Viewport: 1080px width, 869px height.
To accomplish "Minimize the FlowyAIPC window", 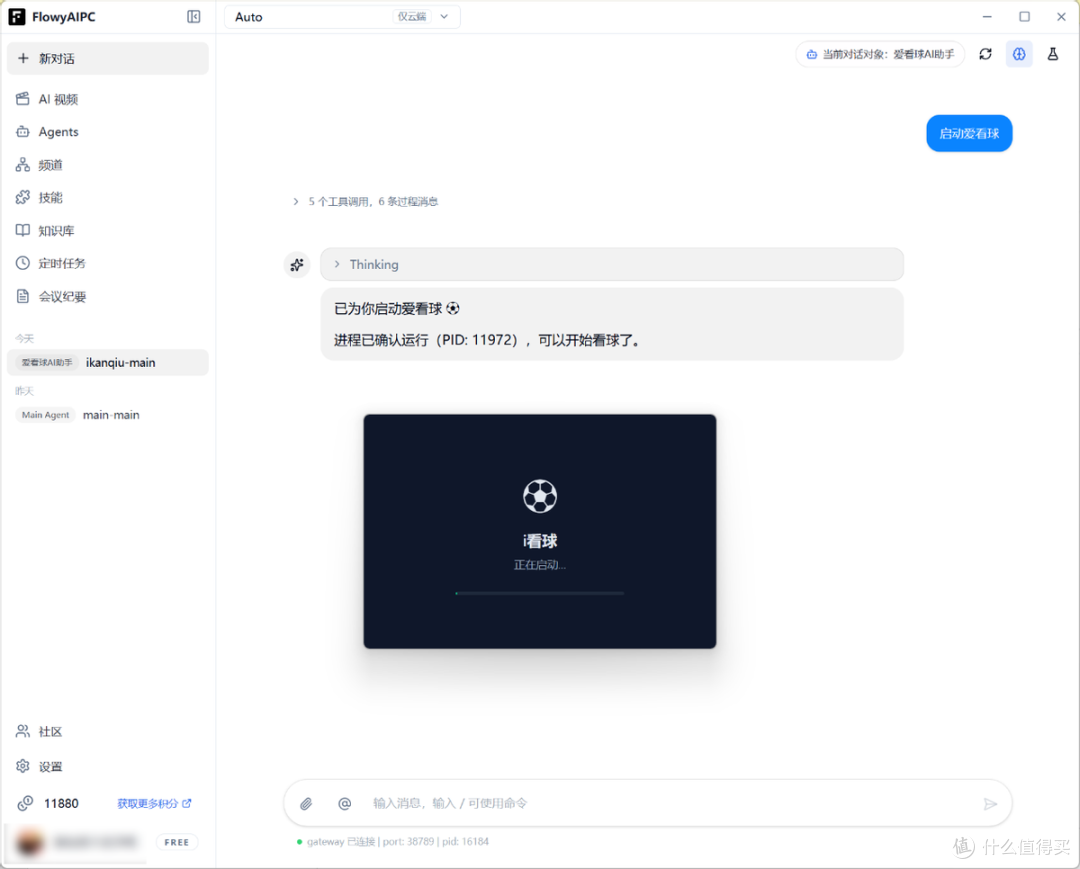I will (x=987, y=17).
